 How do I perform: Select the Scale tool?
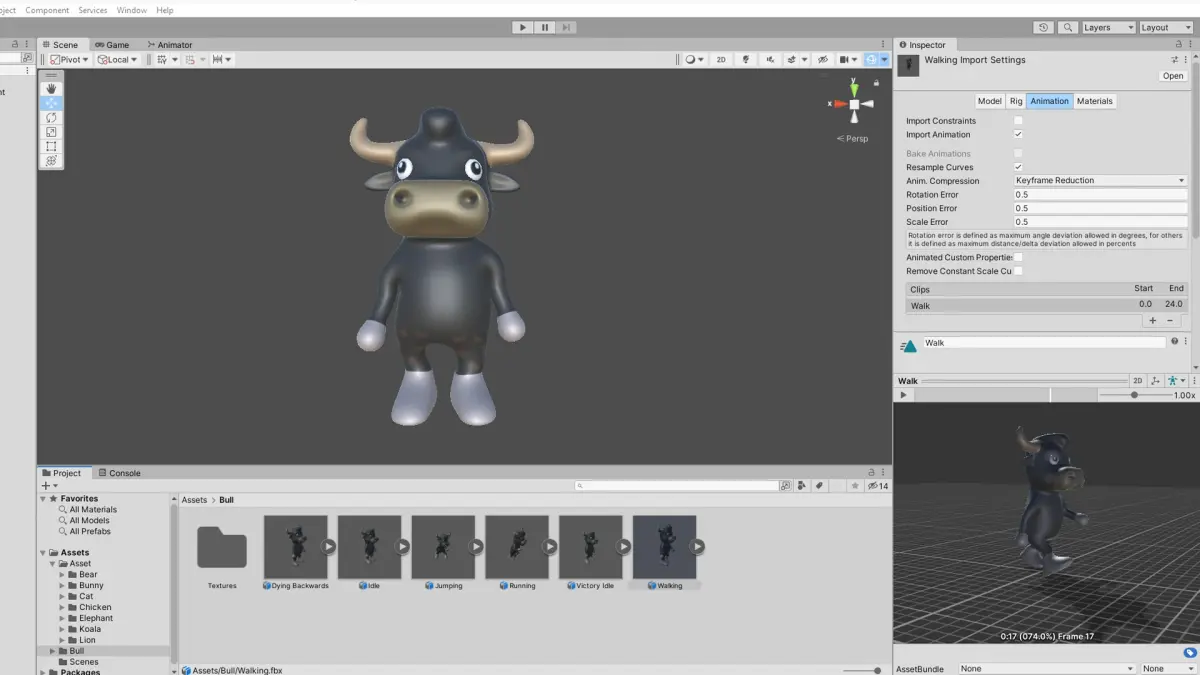click(x=51, y=132)
